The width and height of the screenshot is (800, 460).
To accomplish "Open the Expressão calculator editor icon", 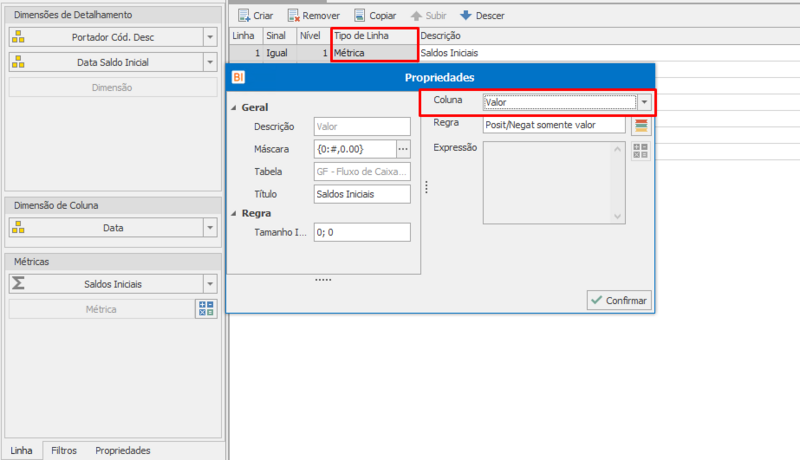I will 641,151.
